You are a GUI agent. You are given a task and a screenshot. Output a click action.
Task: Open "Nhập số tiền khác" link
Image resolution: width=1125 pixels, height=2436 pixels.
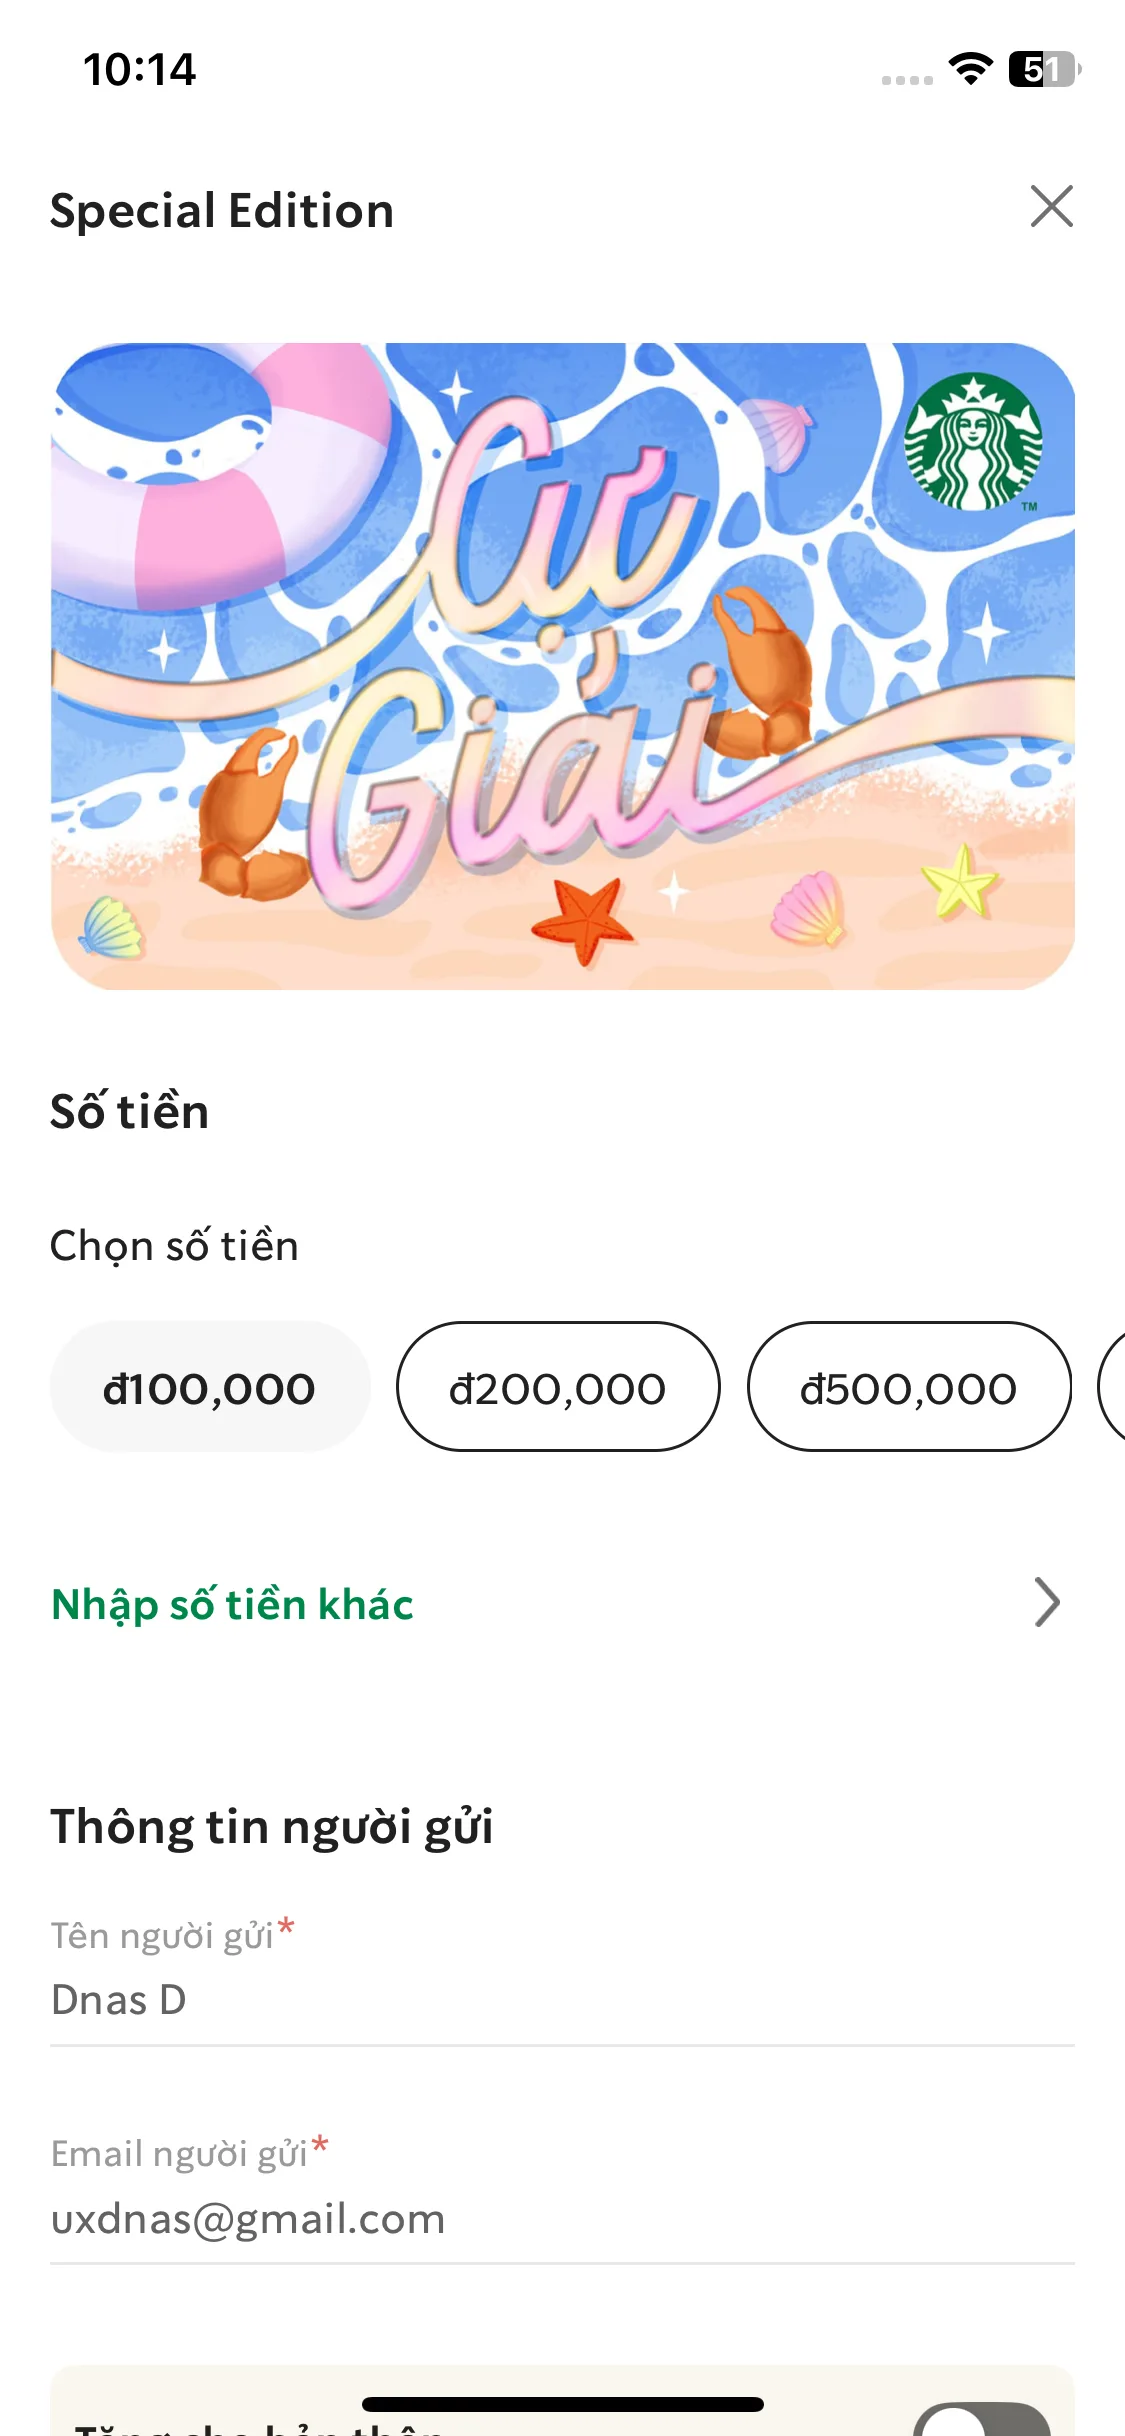coord(233,1604)
